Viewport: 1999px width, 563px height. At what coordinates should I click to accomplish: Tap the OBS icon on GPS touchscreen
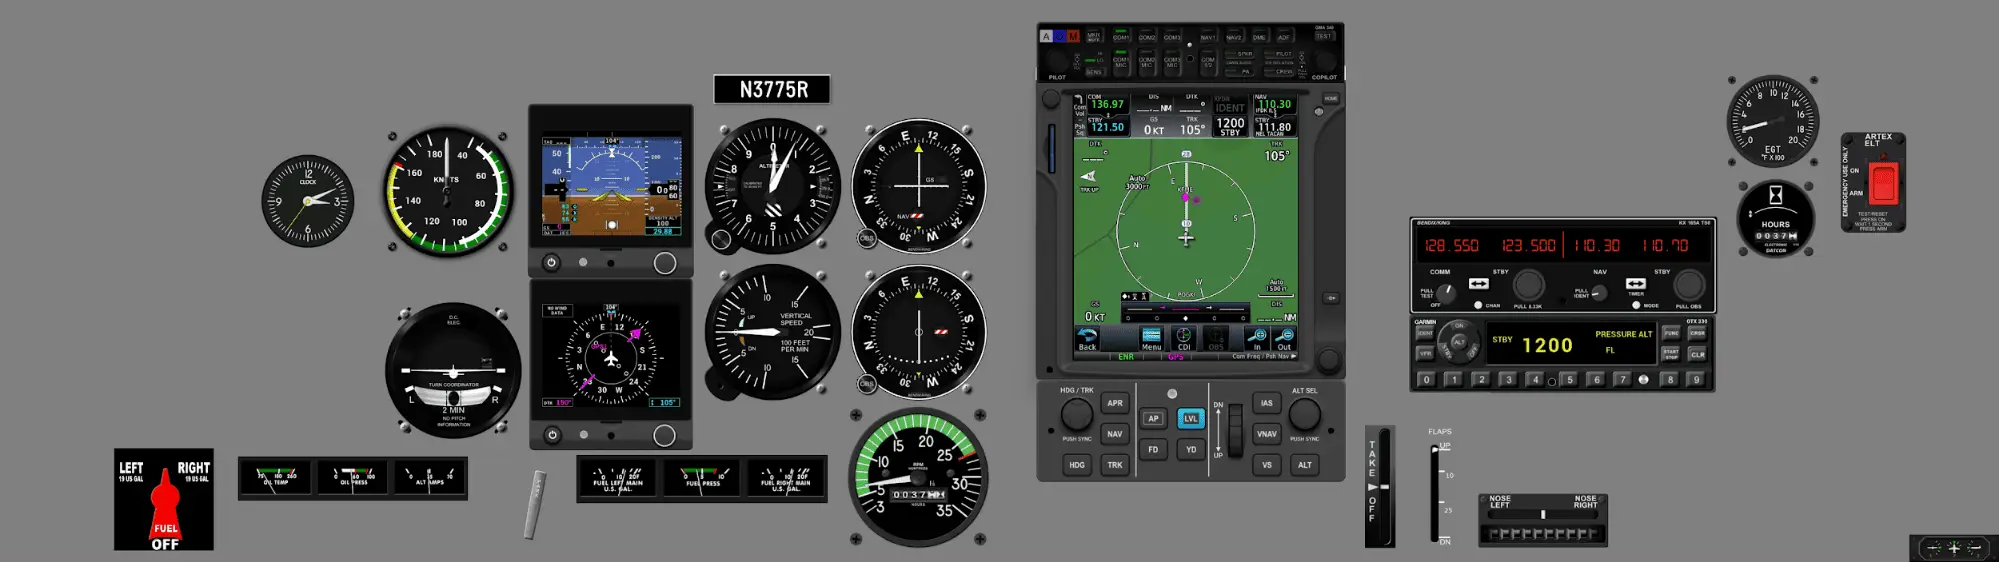point(1216,339)
